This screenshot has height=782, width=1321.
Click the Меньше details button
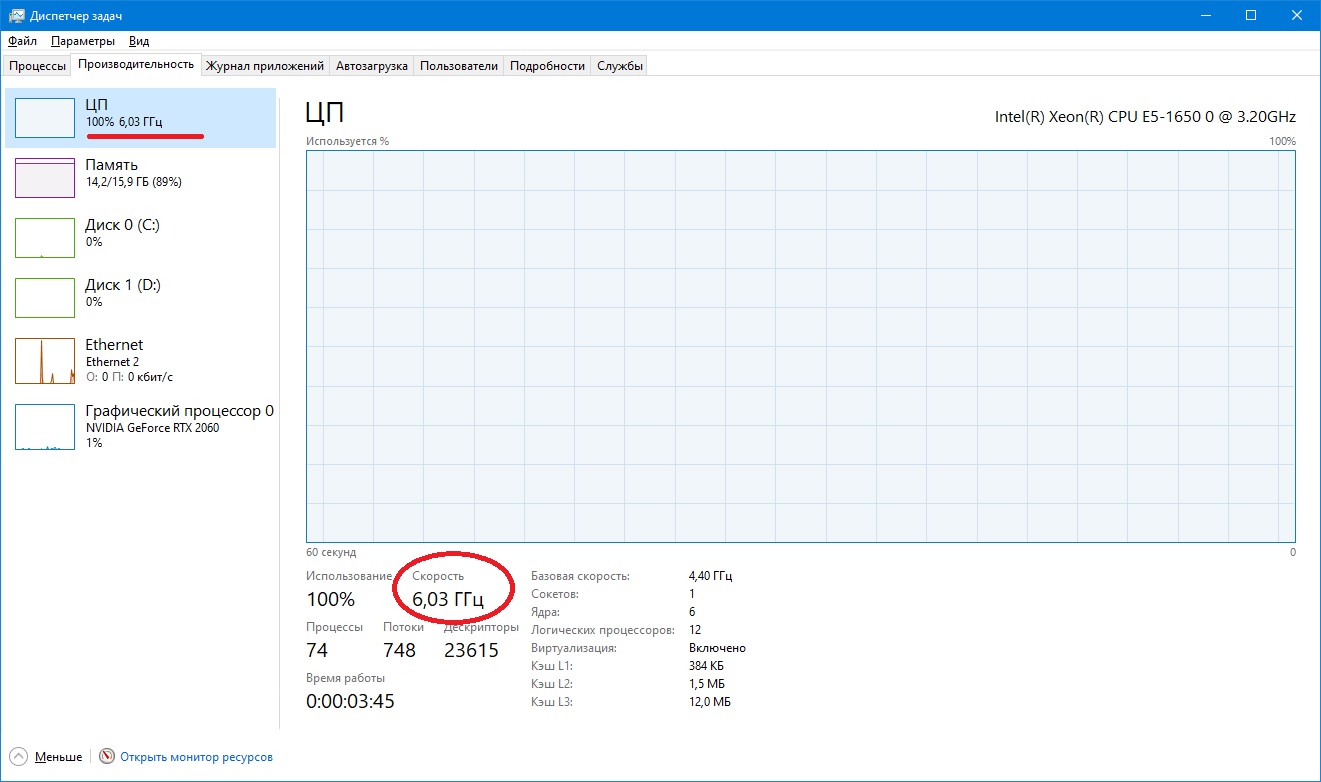pyautogui.click(x=58, y=757)
